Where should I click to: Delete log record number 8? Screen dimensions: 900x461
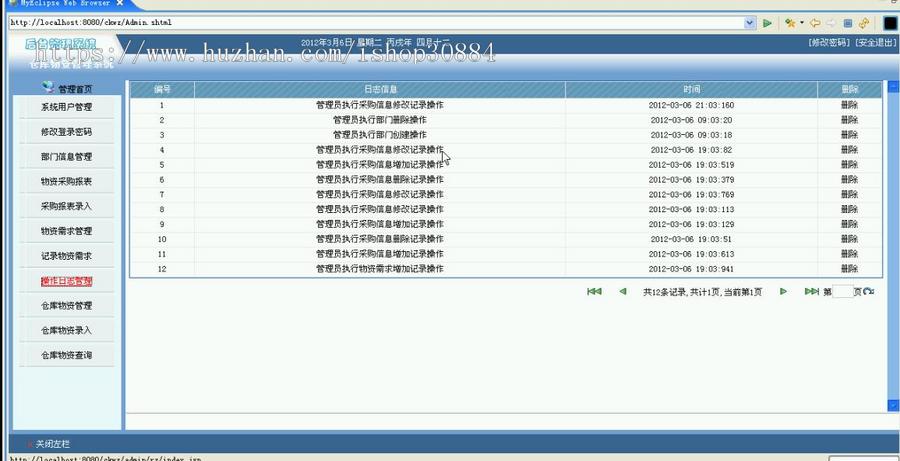click(849, 210)
